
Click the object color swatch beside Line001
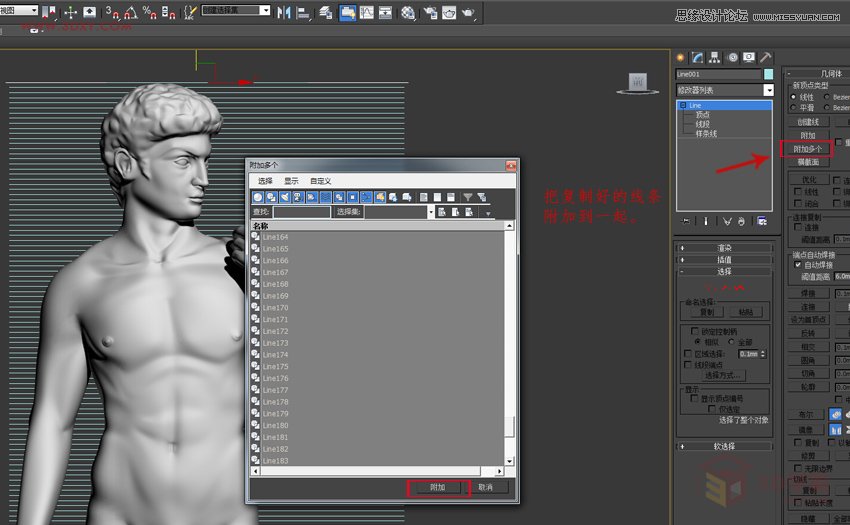click(768, 74)
